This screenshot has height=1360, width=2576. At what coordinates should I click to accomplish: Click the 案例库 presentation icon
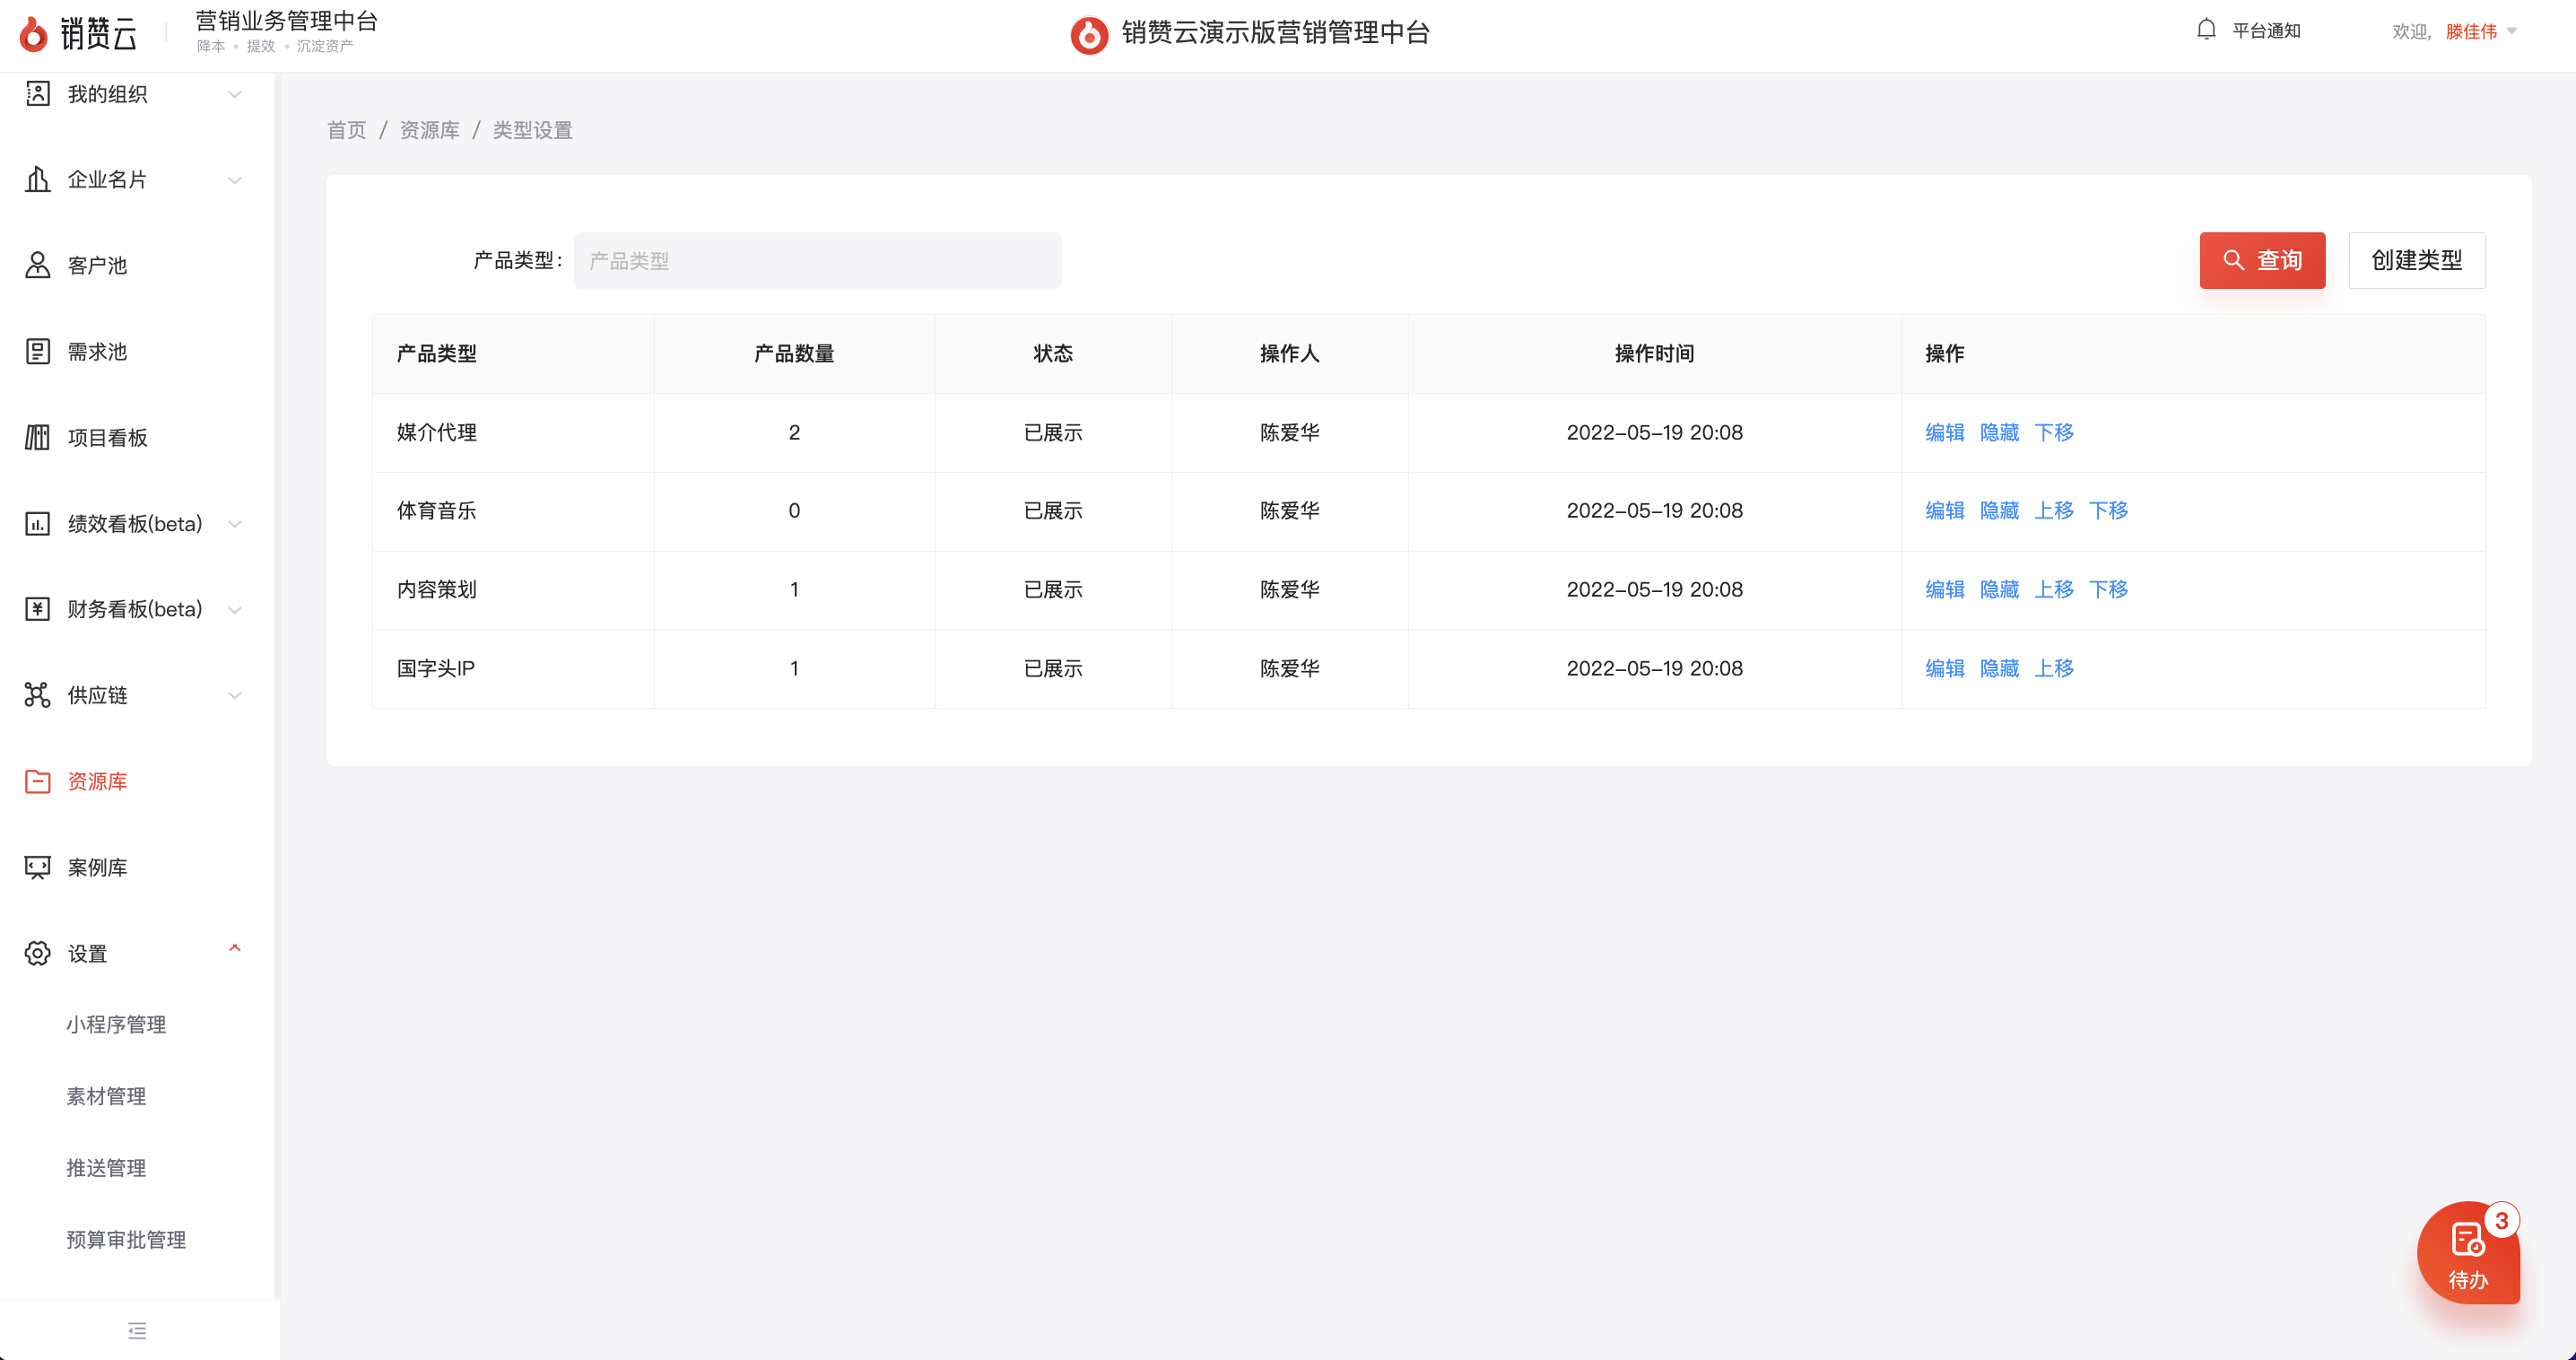[x=37, y=867]
